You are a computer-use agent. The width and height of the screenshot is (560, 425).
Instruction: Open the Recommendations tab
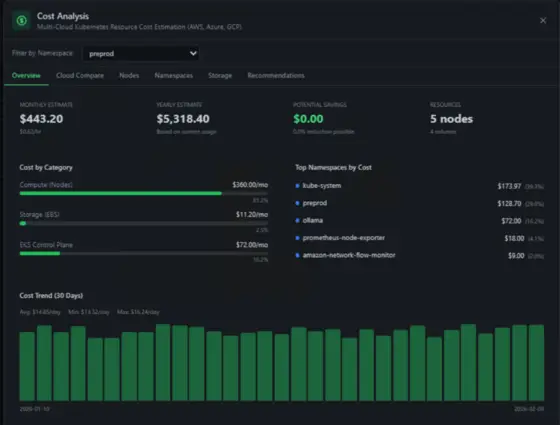pos(276,75)
